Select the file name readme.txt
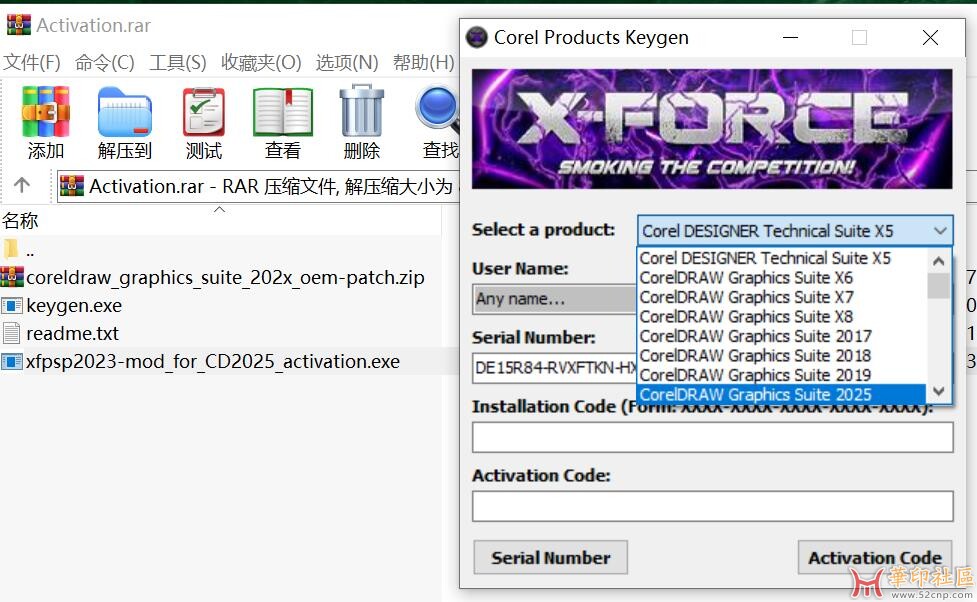 pyautogui.click(x=72, y=333)
